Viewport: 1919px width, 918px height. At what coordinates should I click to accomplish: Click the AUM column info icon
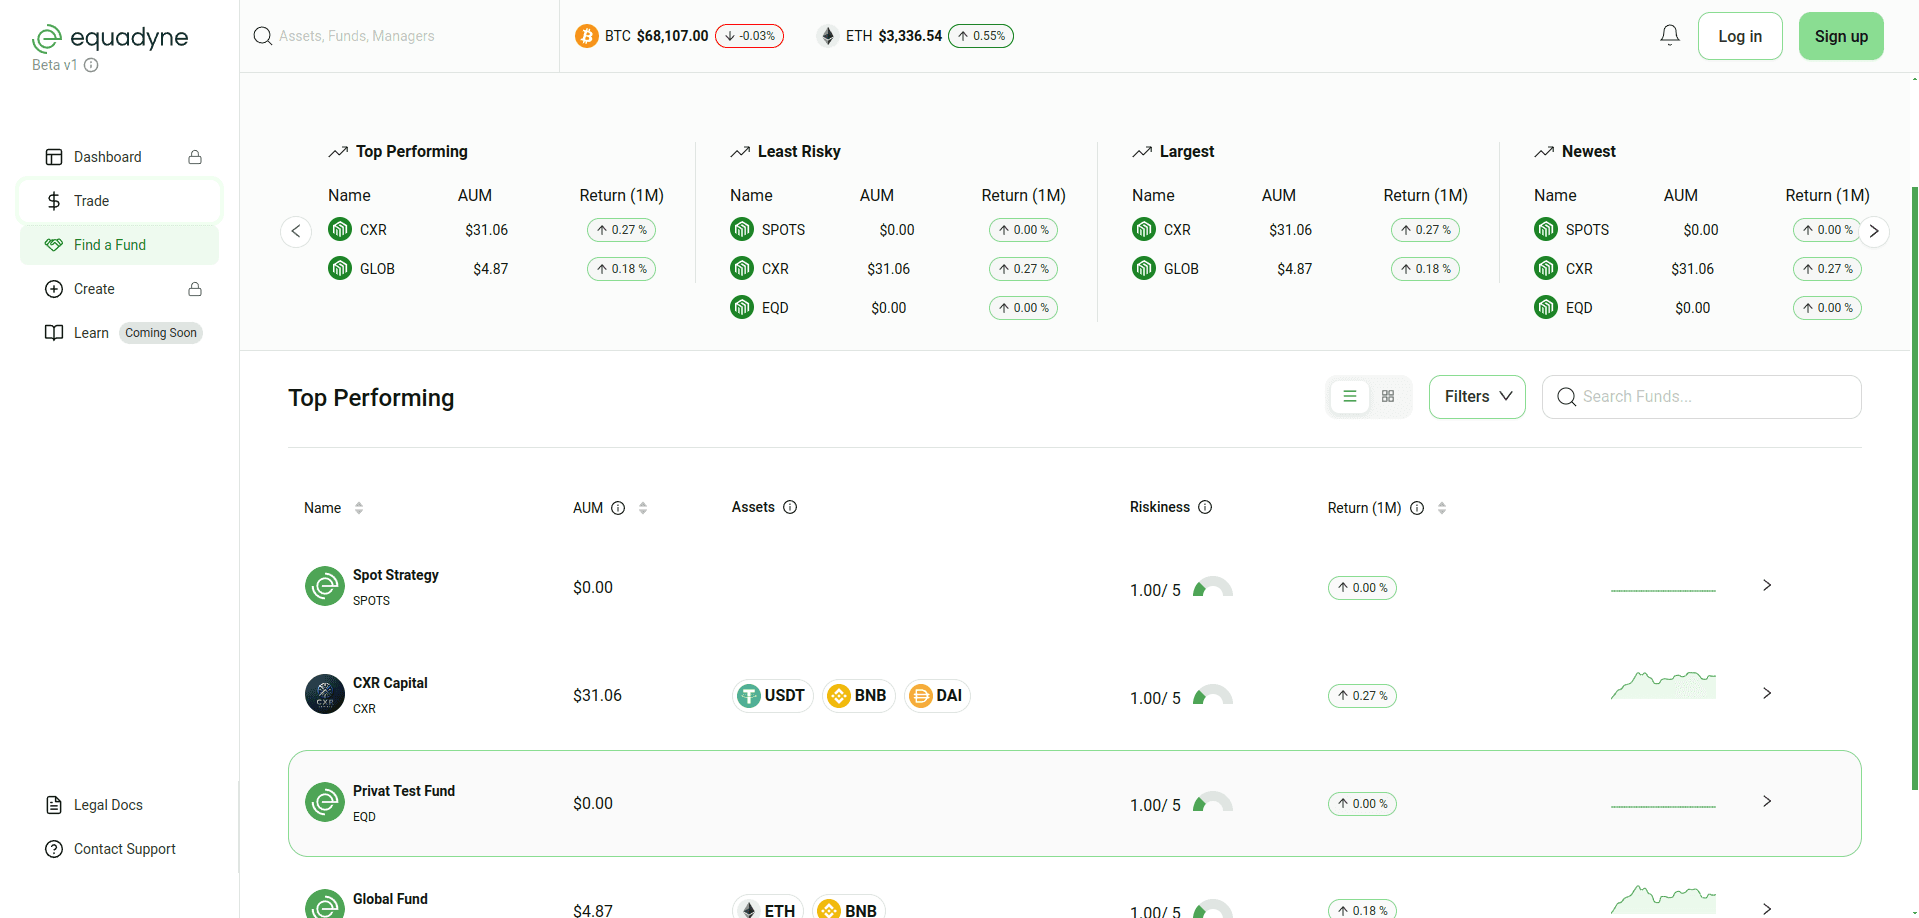click(x=618, y=508)
